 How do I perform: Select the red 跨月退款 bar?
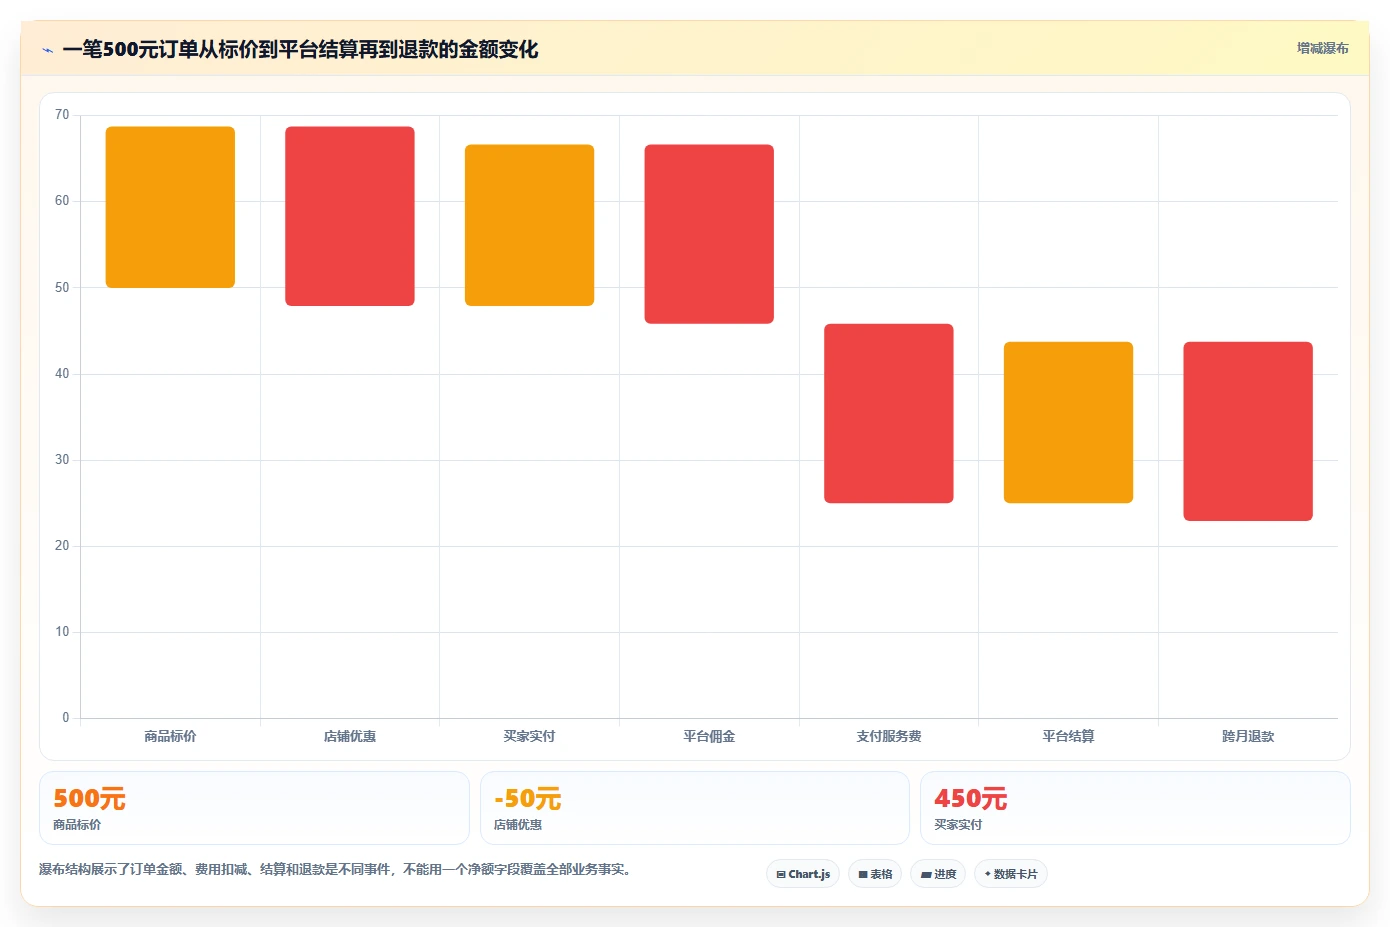(1248, 431)
